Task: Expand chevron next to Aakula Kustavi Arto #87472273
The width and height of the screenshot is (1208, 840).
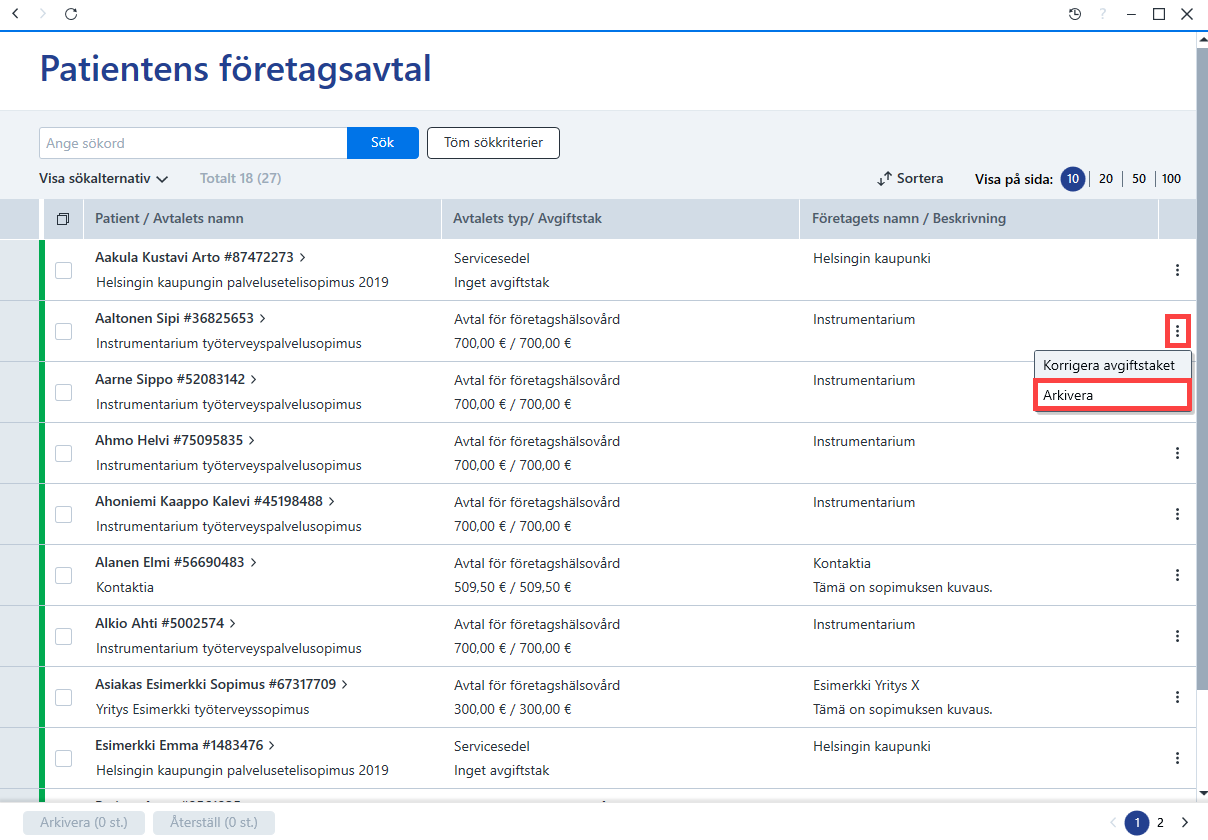Action: (x=303, y=258)
